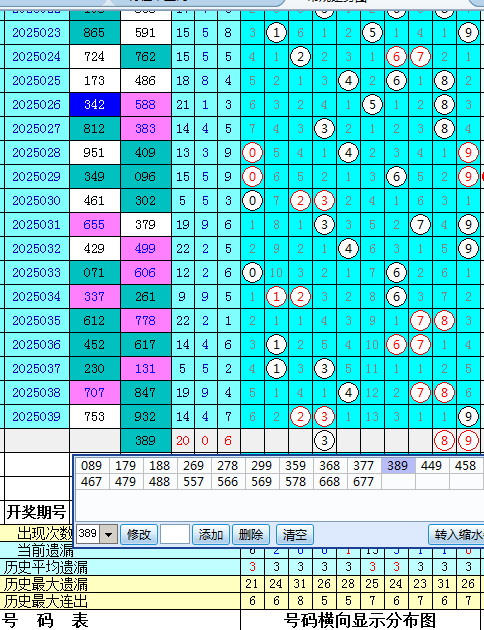Click the 转入缩水 button

click(457, 534)
